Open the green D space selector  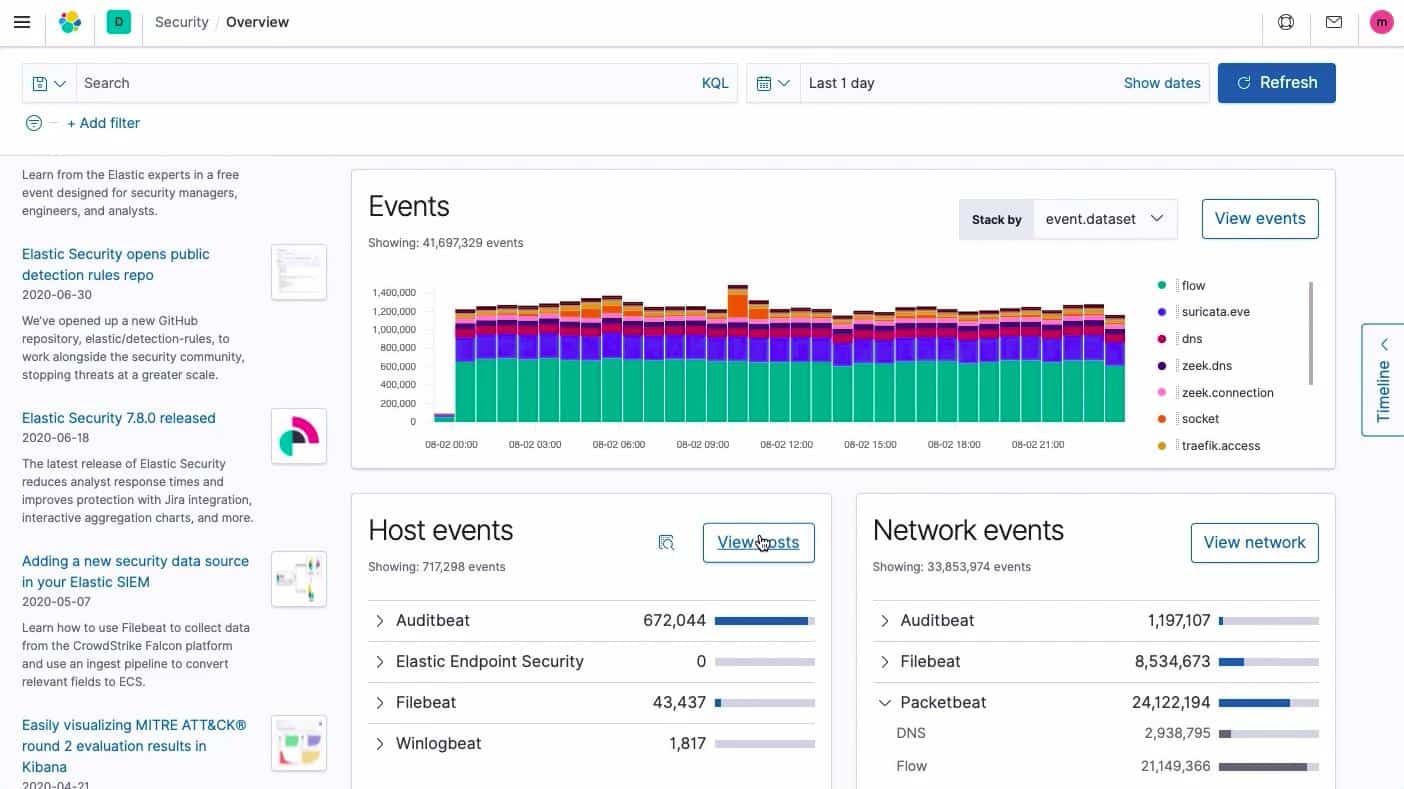tap(119, 22)
